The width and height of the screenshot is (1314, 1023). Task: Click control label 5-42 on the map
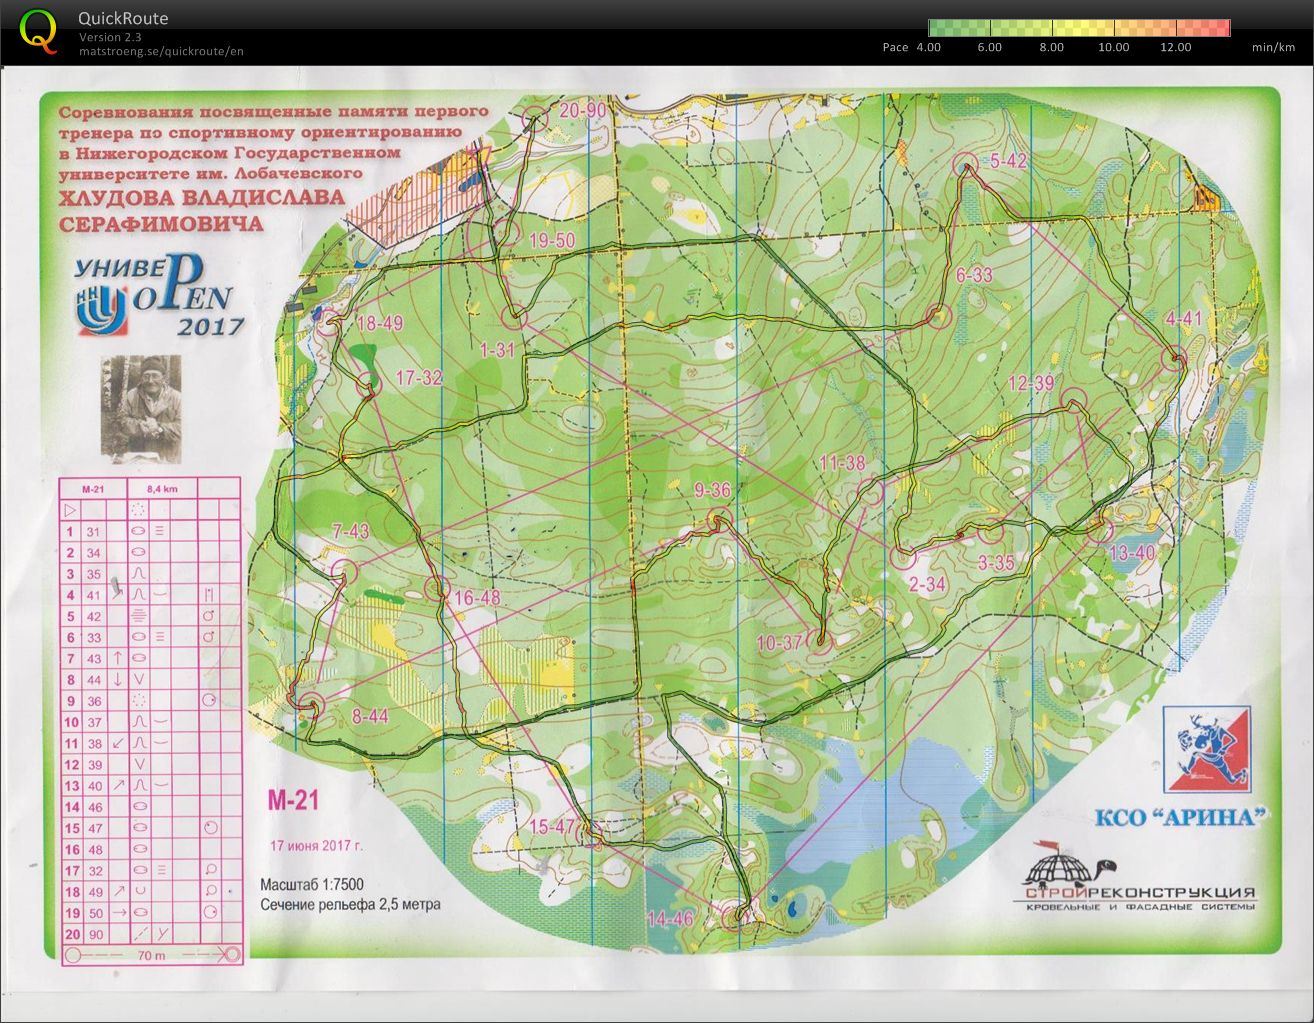pos(1009,161)
